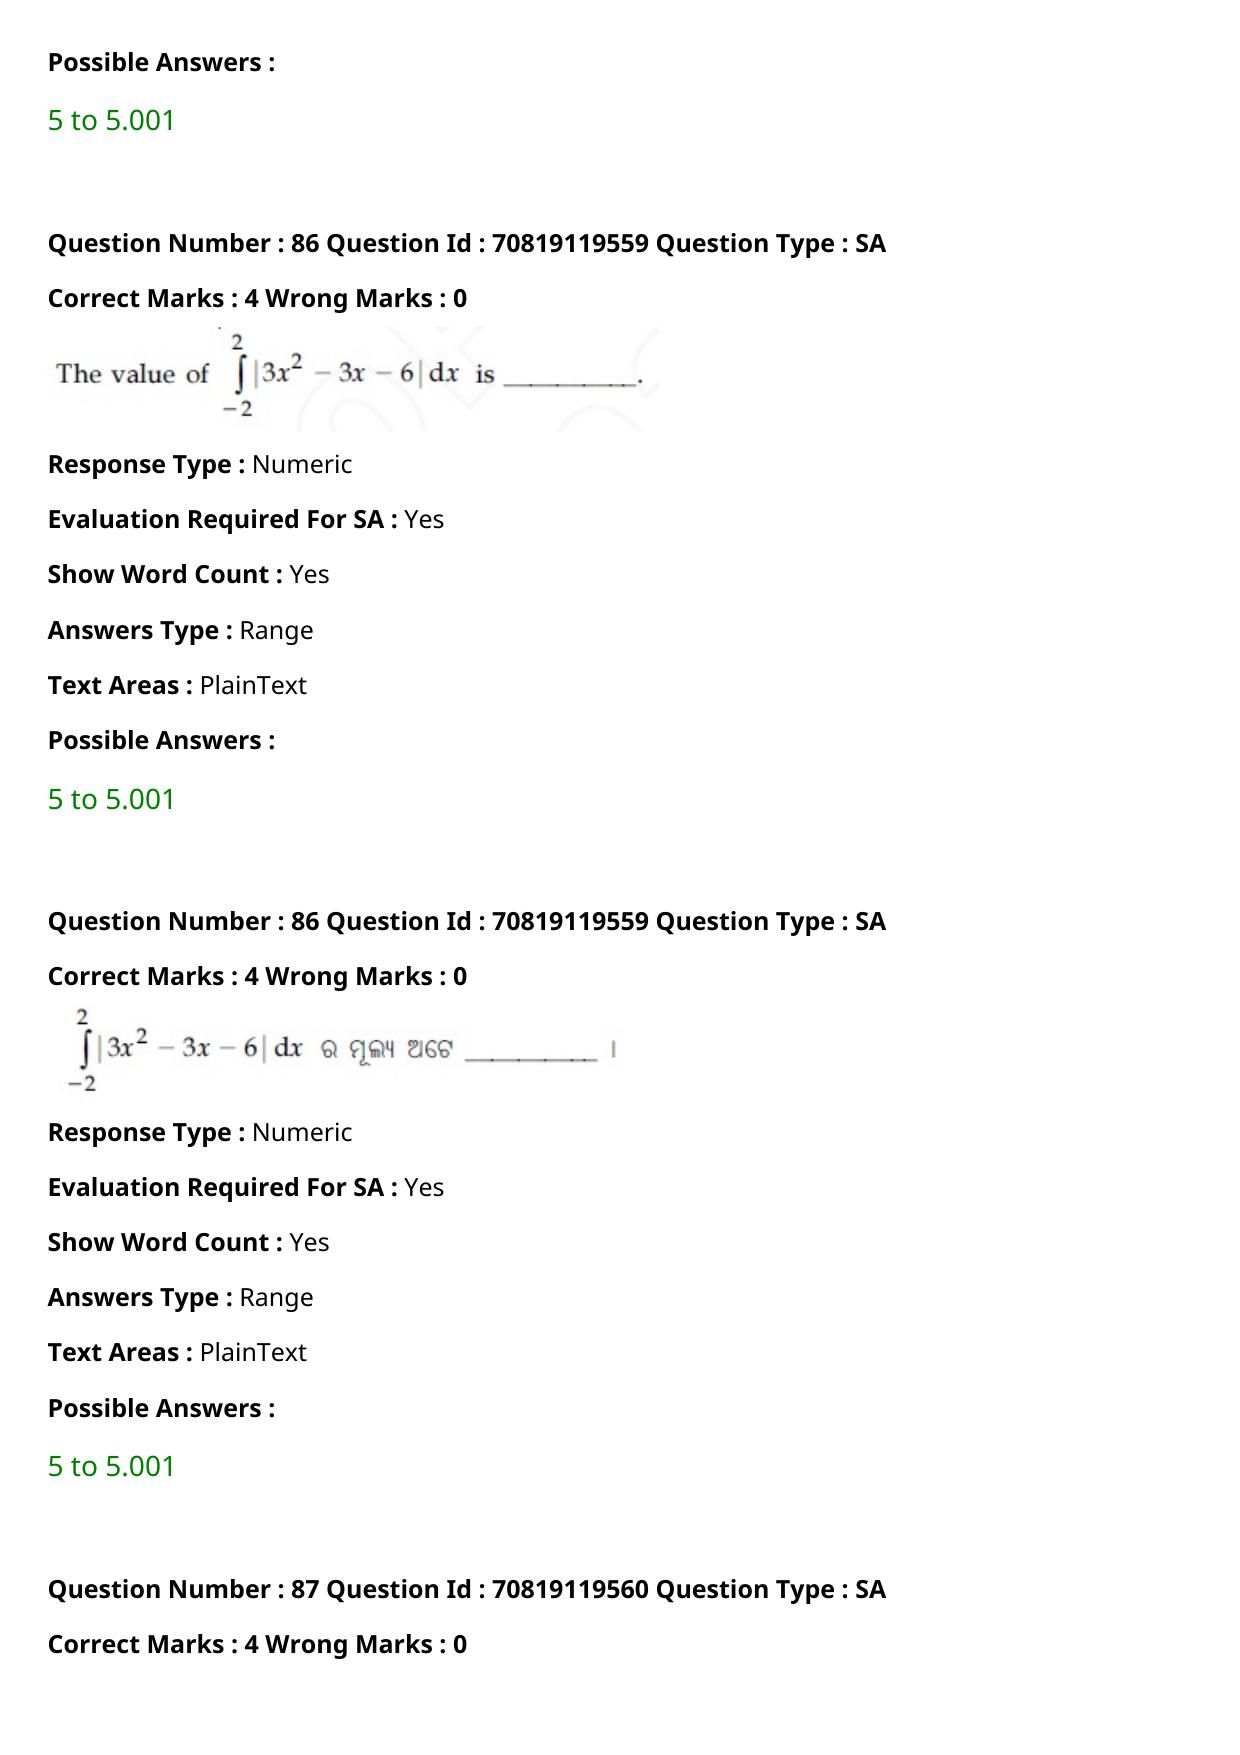Click first 'Question Number : 86' heading
Viewport: 1240px width, 1755px height.
click(467, 243)
